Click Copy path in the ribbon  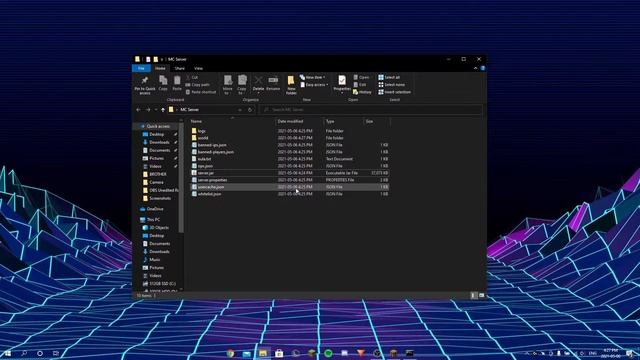click(198, 84)
